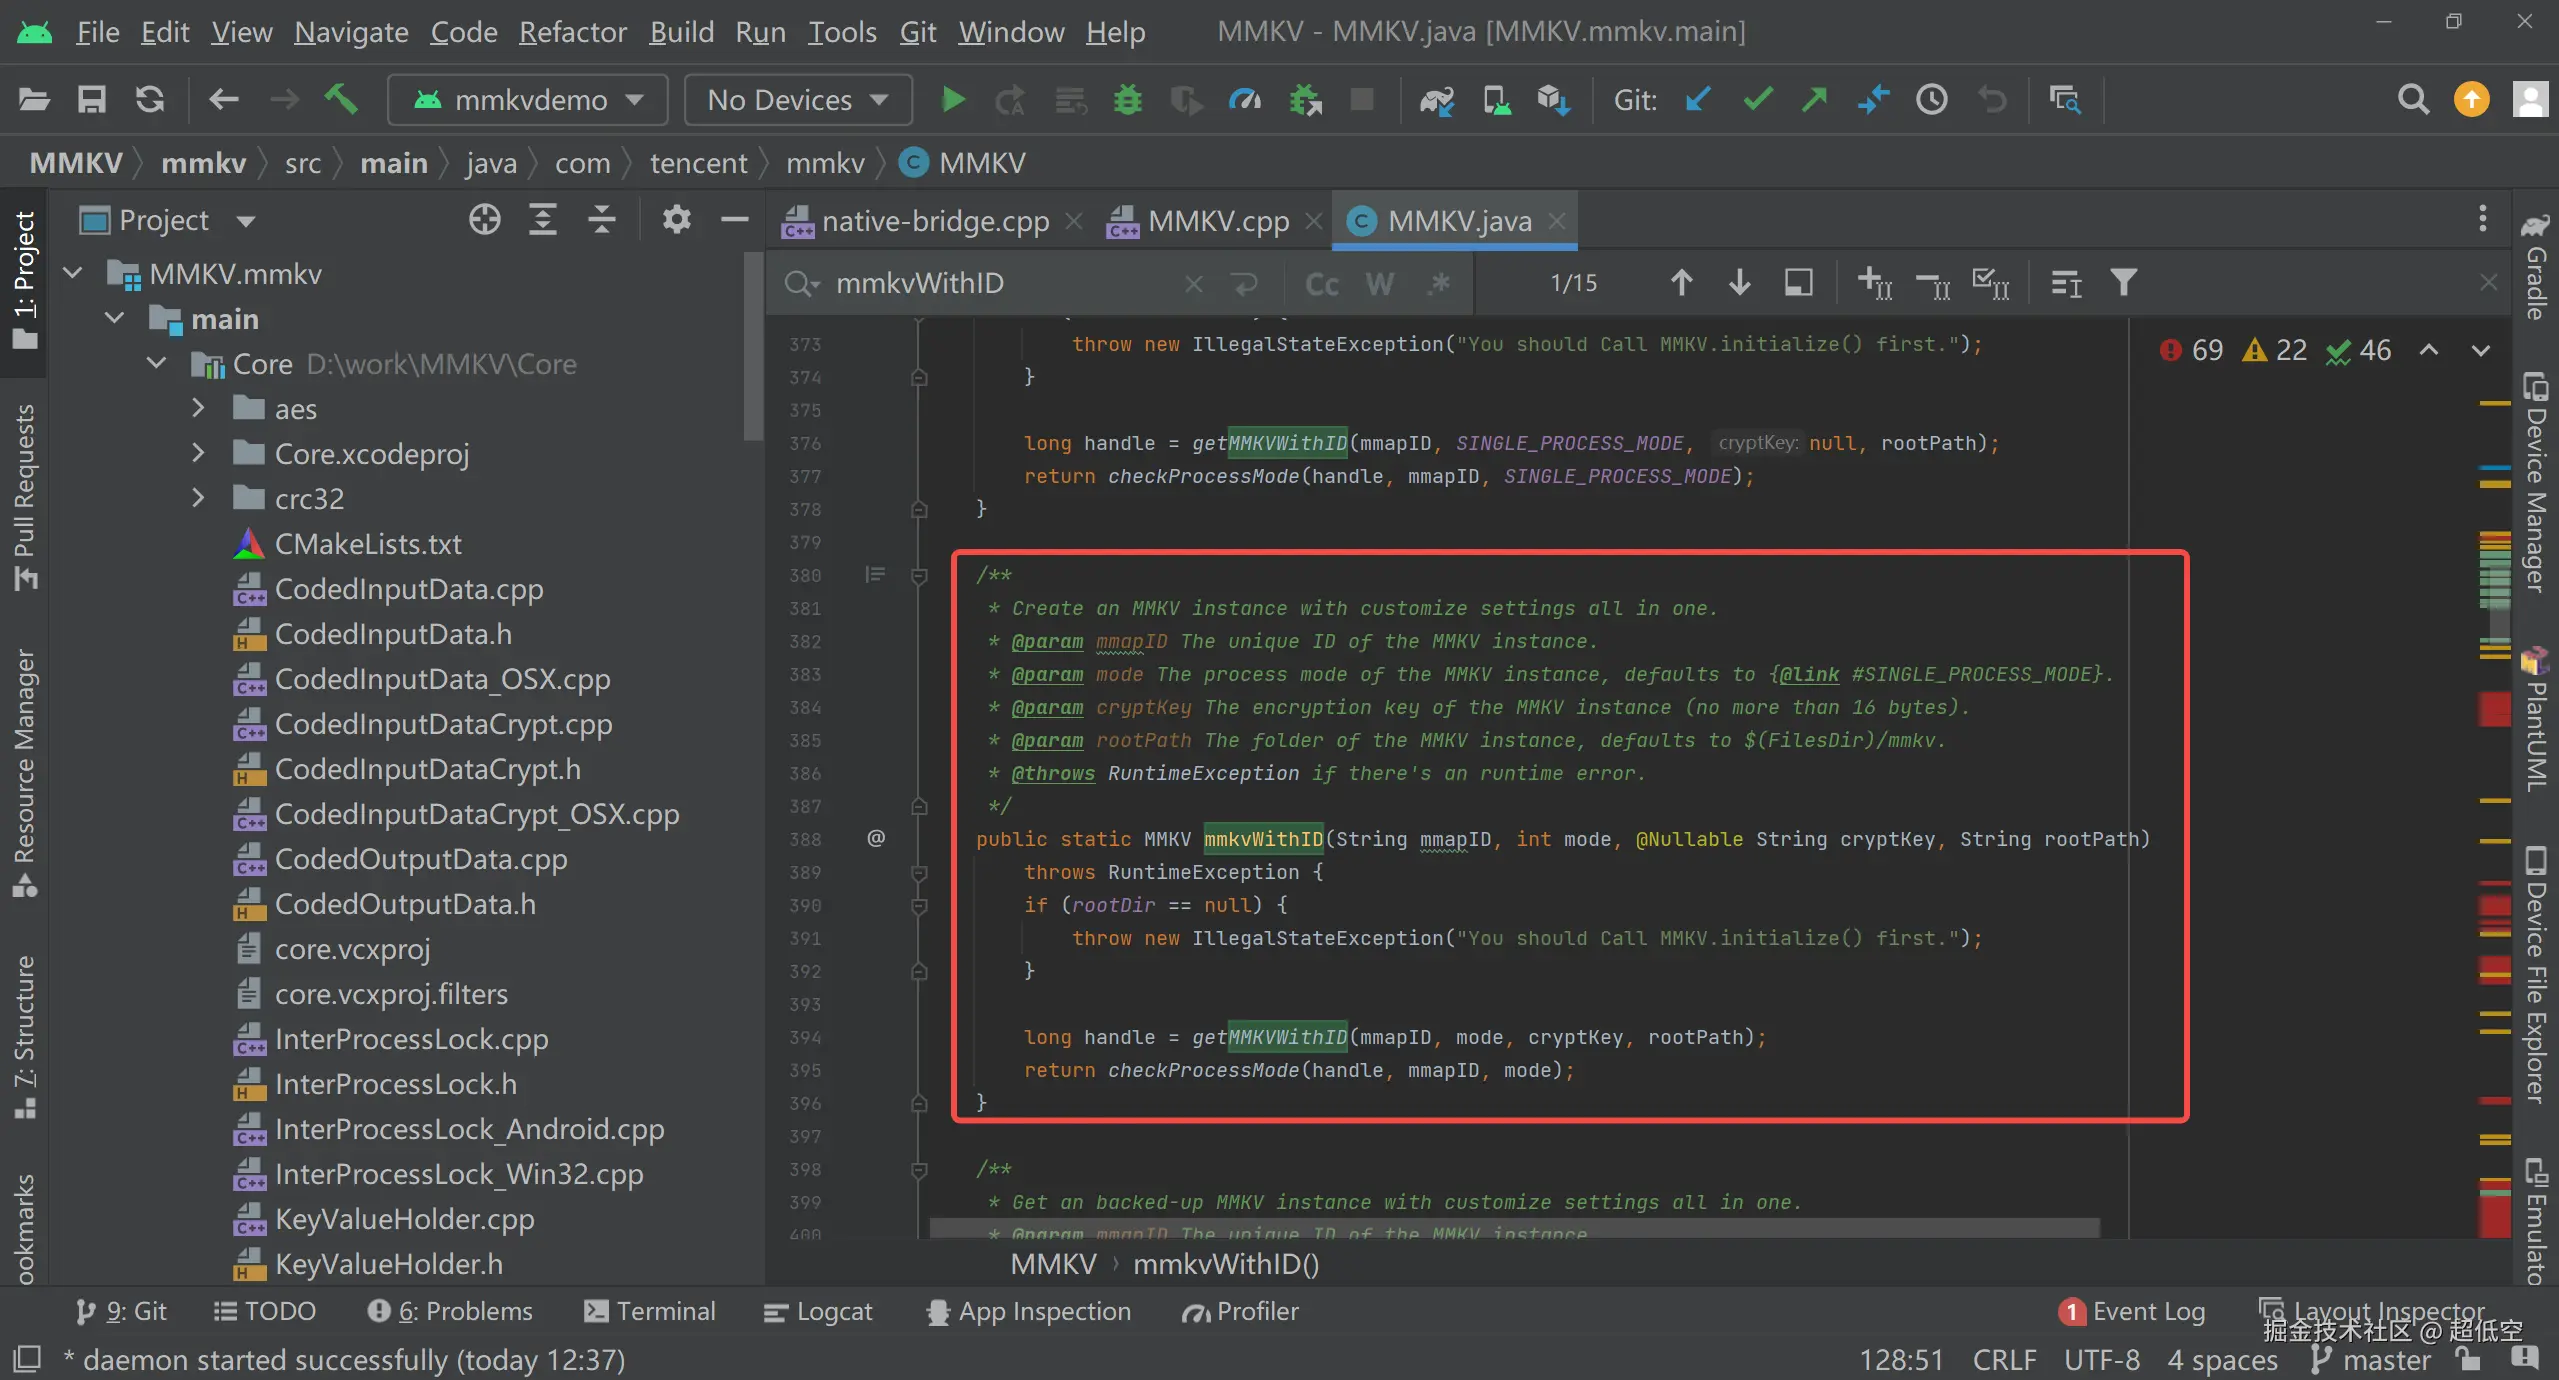Click the green Run app button
2559x1380 pixels.
[952, 100]
